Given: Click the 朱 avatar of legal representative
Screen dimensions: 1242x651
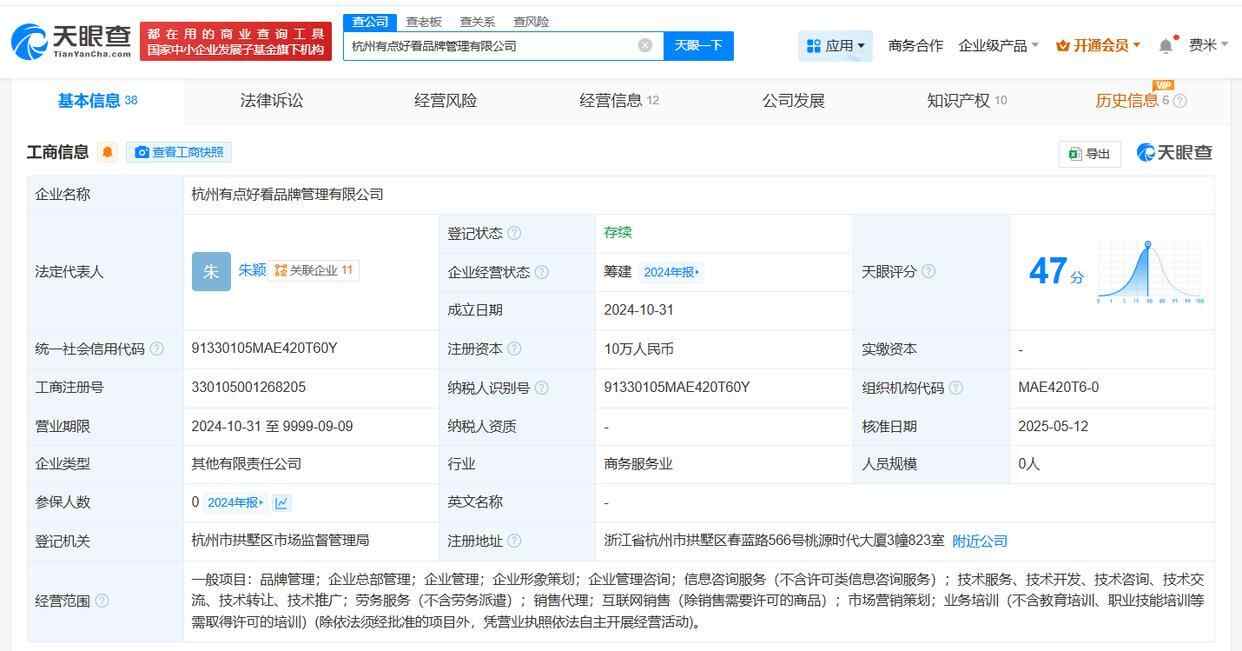Looking at the screenshot, I should (x=210, y=272).
